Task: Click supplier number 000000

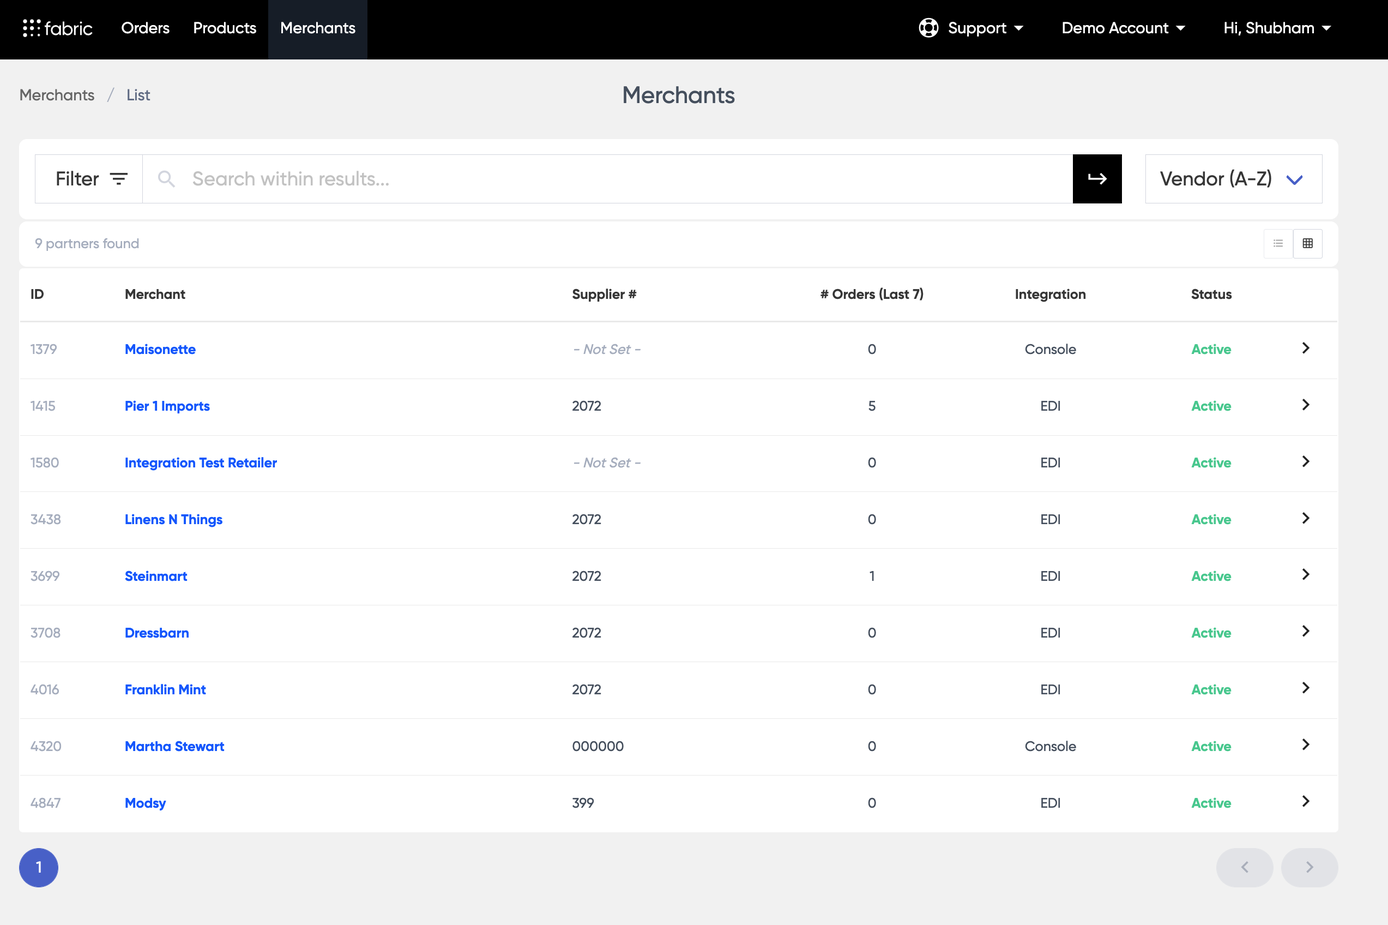Action: (598, 746)
